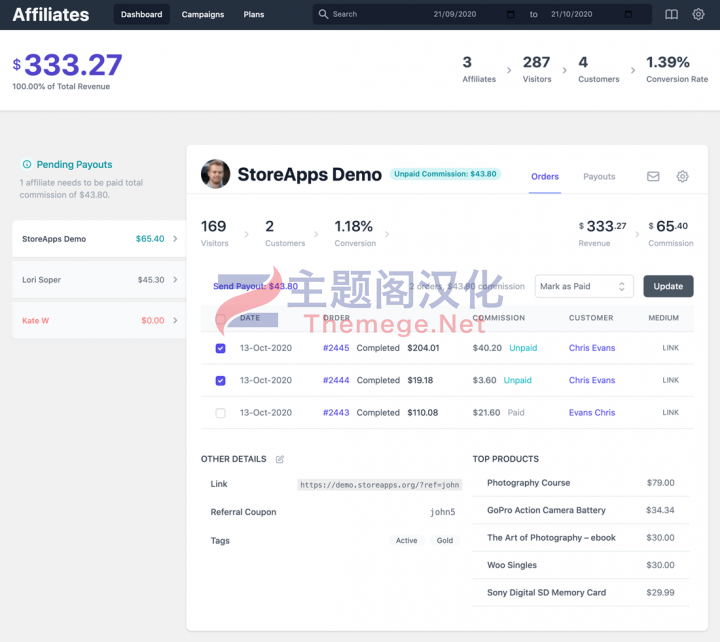Open order #2444 link
The width and height of the screenshot is (720, 642).
336,380
